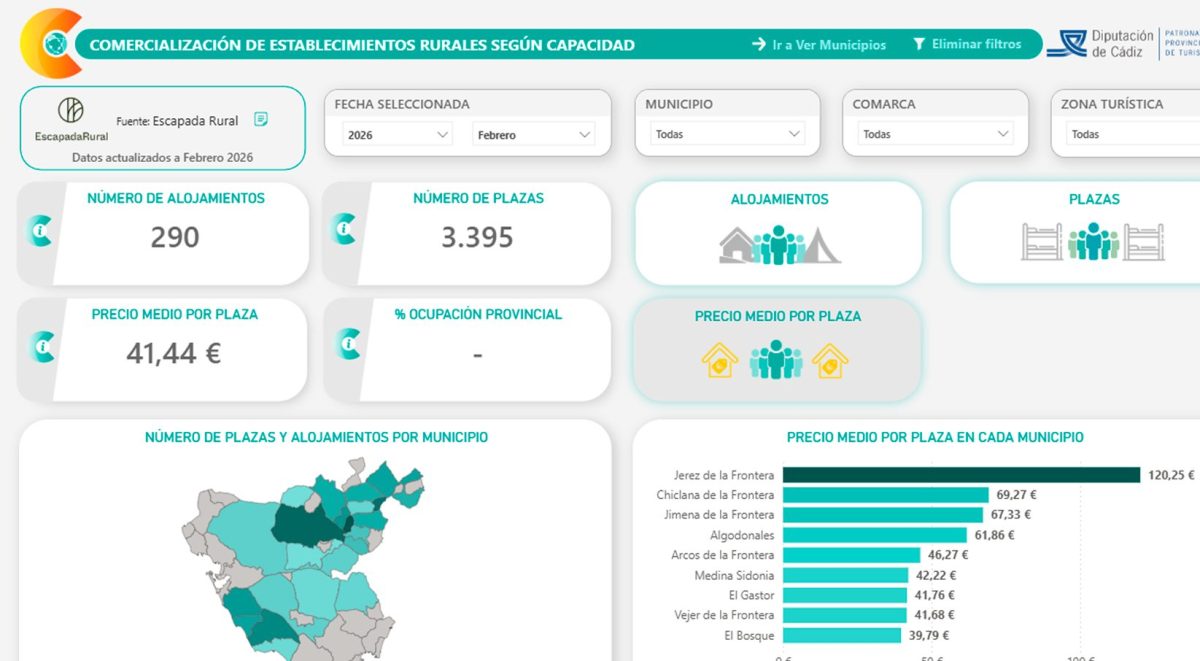The width and height of the screenshot is (1200, 661).
Task: Click Ir a Ver Municipios button
Action: [x=819, y=45]
